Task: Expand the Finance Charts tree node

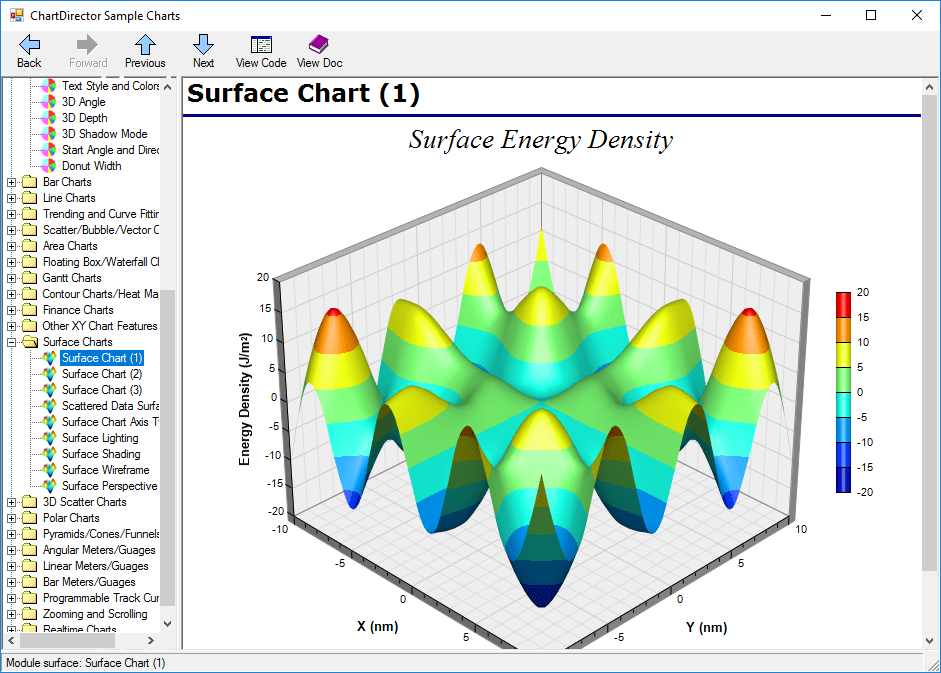Action: click(x=12, y=310)
